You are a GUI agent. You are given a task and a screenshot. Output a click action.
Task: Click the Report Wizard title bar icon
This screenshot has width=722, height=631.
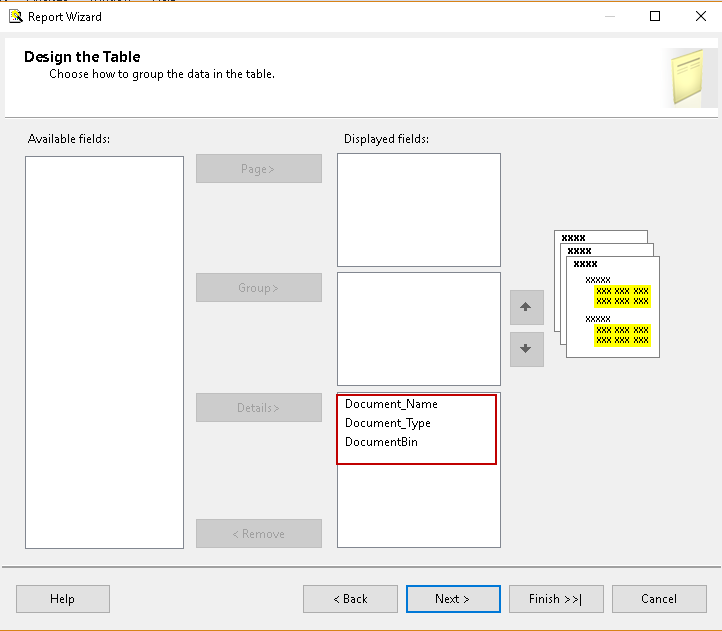(x=16, y=16)
